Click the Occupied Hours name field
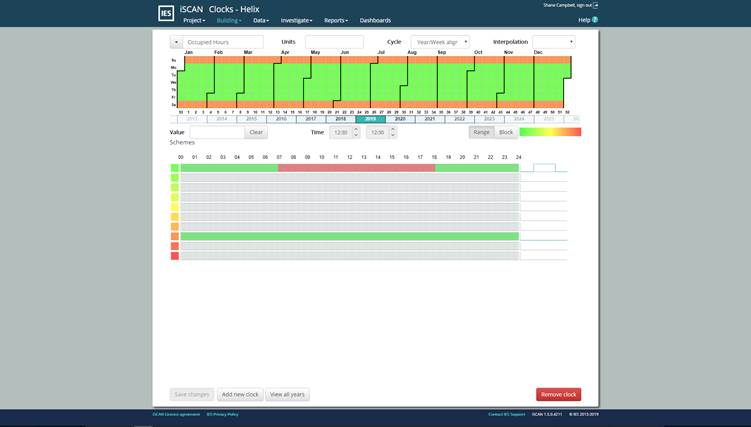The image size is (751, 427). pos(223,42)
